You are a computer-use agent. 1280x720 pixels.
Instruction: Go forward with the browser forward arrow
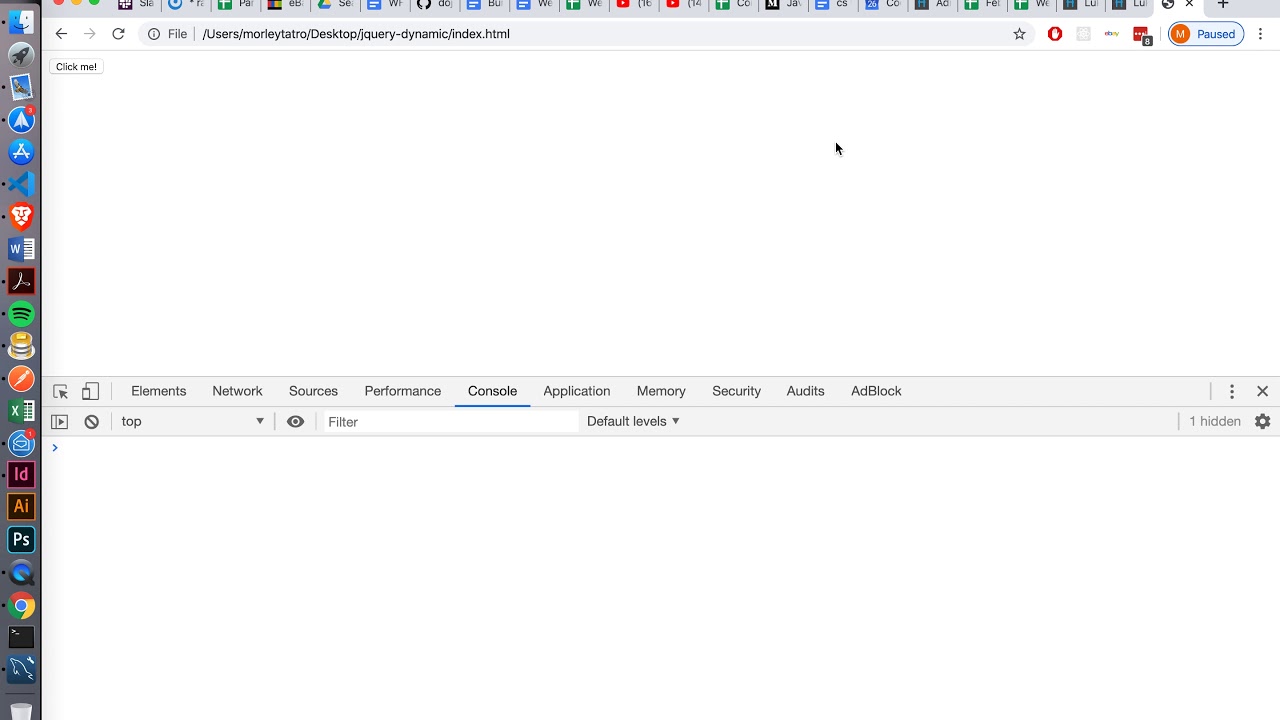click(90, 34)
